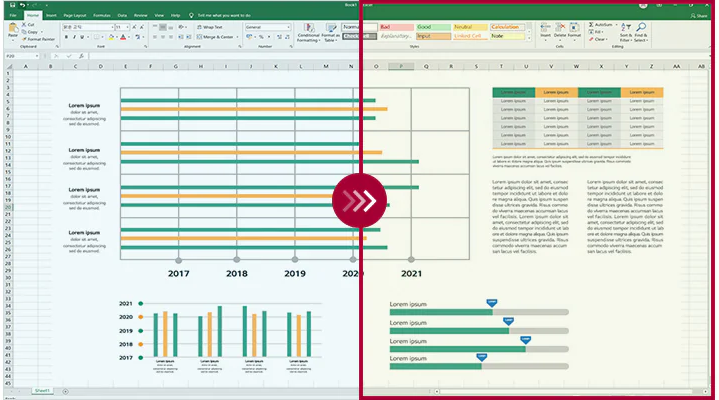Click Merge & Center button
719x400 pixels.
[x=218, y=37]
